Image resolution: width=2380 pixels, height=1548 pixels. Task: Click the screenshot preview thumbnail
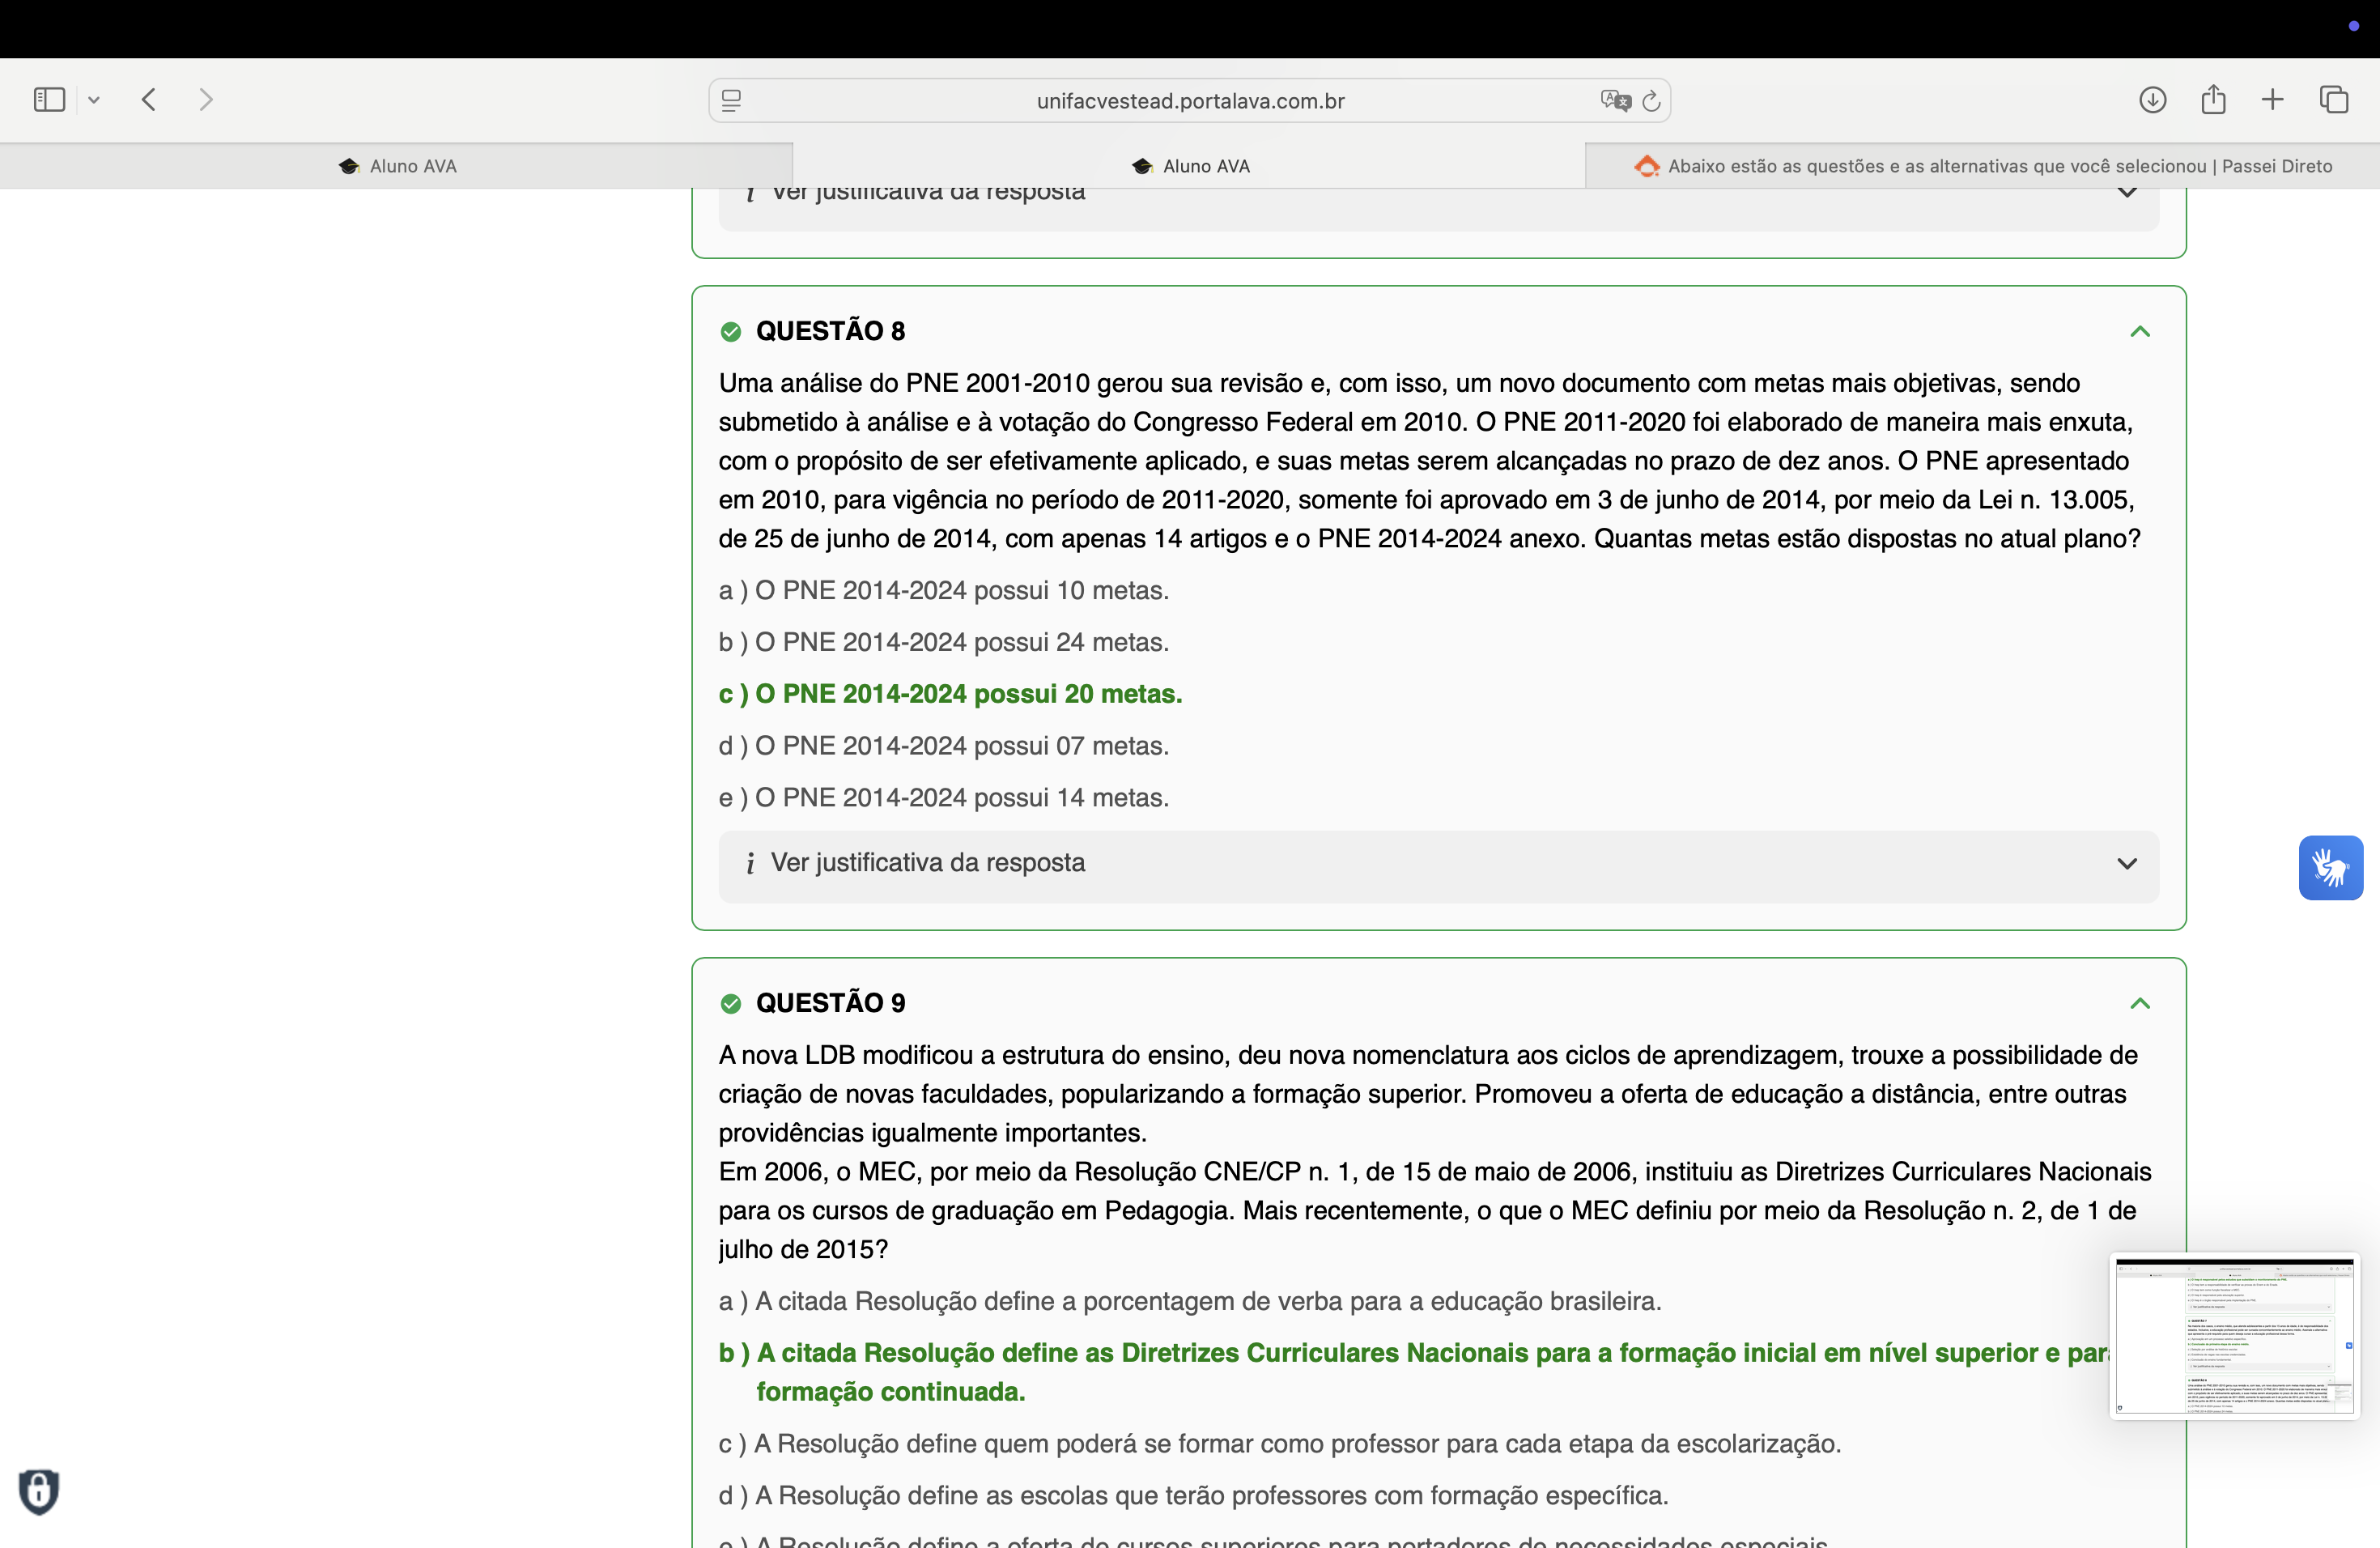(x=2234, y=1335)
